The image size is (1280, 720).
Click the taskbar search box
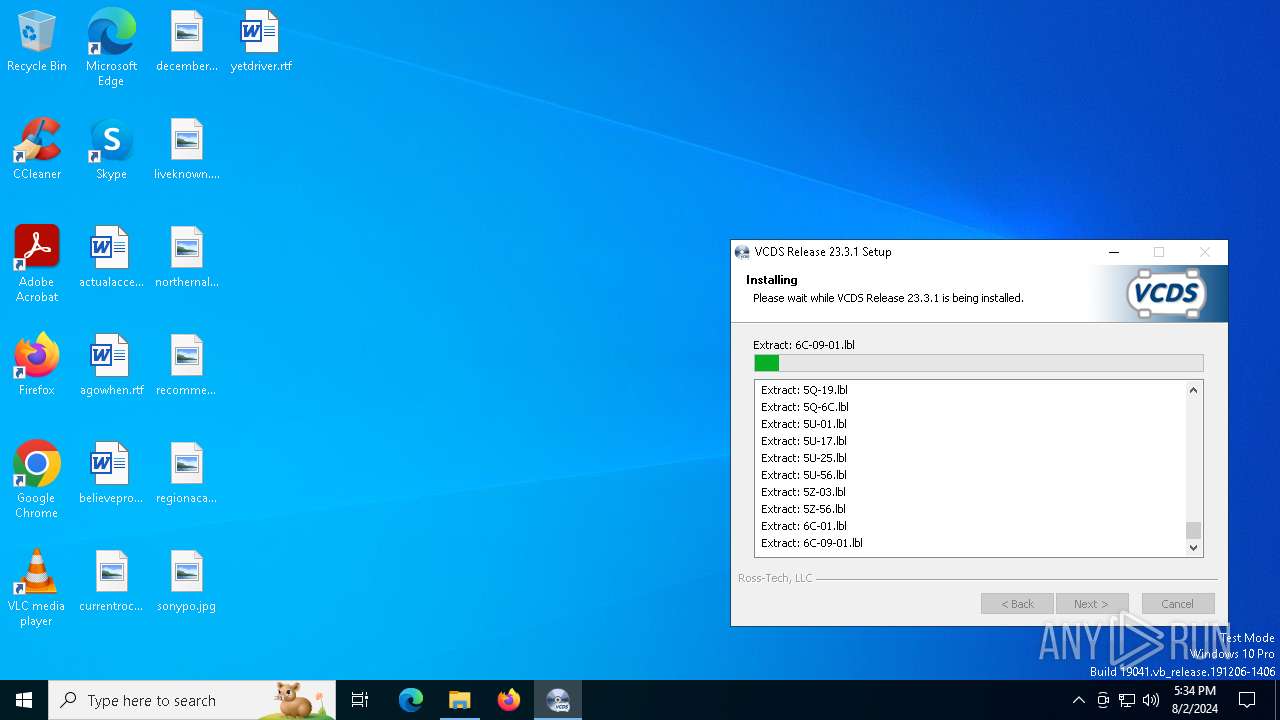pos(192,700)
